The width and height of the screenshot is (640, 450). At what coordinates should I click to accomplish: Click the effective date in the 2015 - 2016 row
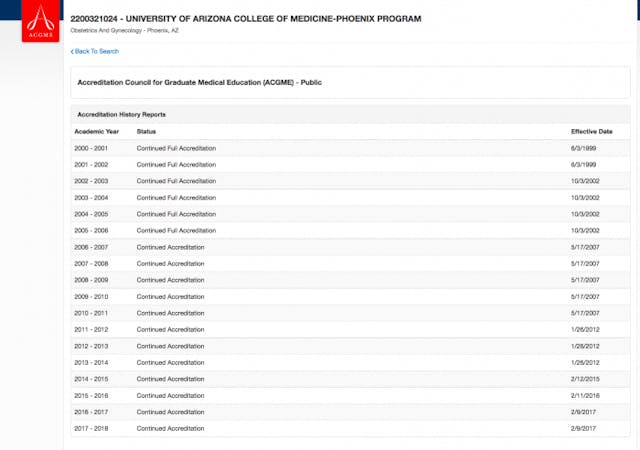(585, 395)
